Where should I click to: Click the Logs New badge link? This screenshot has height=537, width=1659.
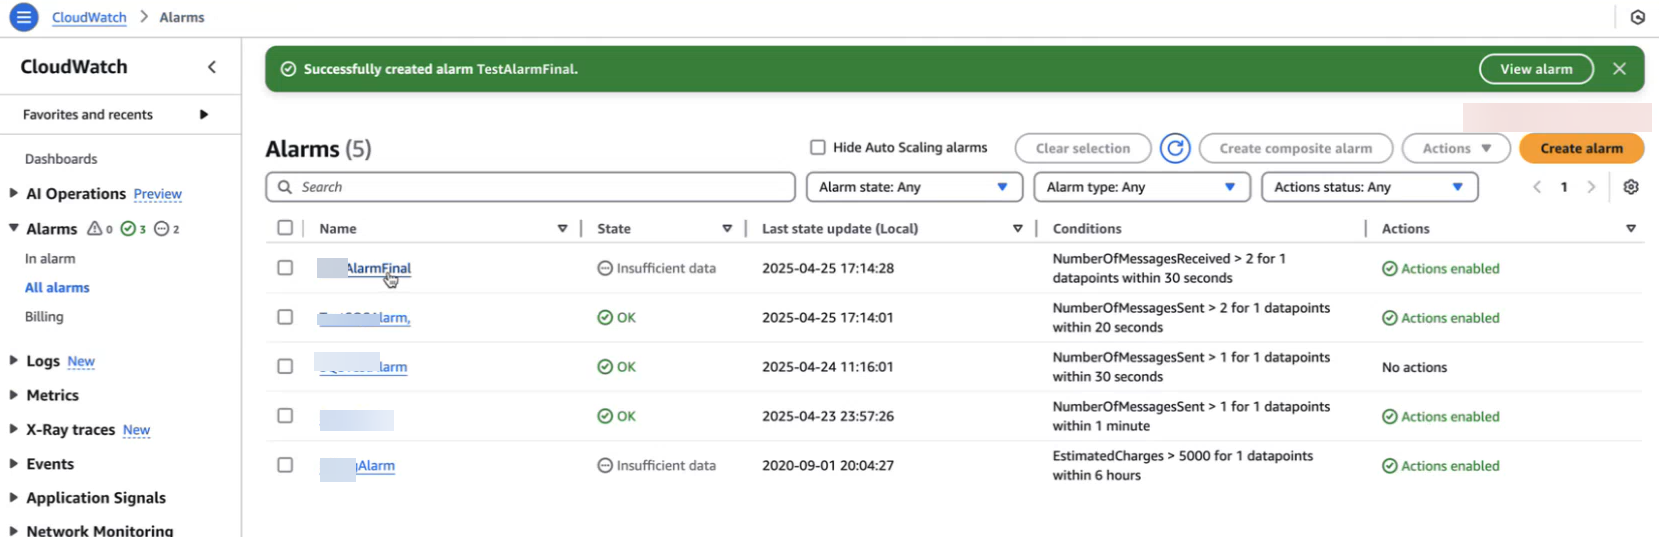(81, 361)
